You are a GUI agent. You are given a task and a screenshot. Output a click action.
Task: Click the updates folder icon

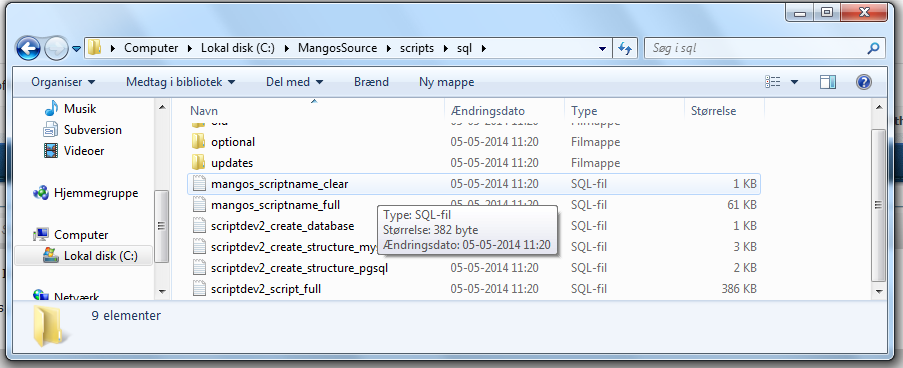pos(199,163)
